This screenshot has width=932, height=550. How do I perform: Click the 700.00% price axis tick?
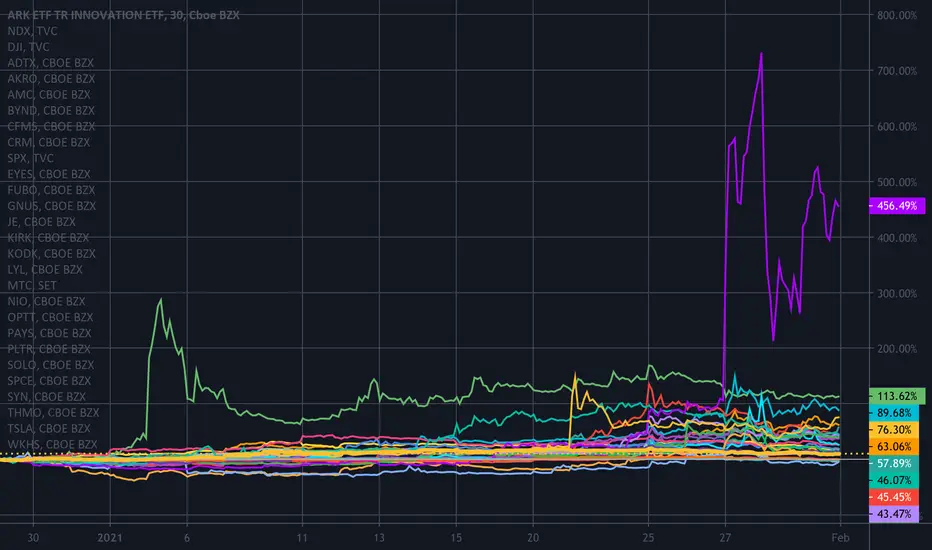(x=897, y=71)
